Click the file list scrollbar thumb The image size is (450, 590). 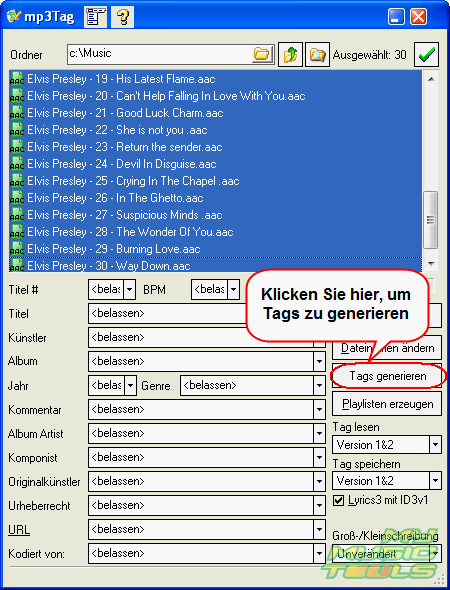point(431,220)
